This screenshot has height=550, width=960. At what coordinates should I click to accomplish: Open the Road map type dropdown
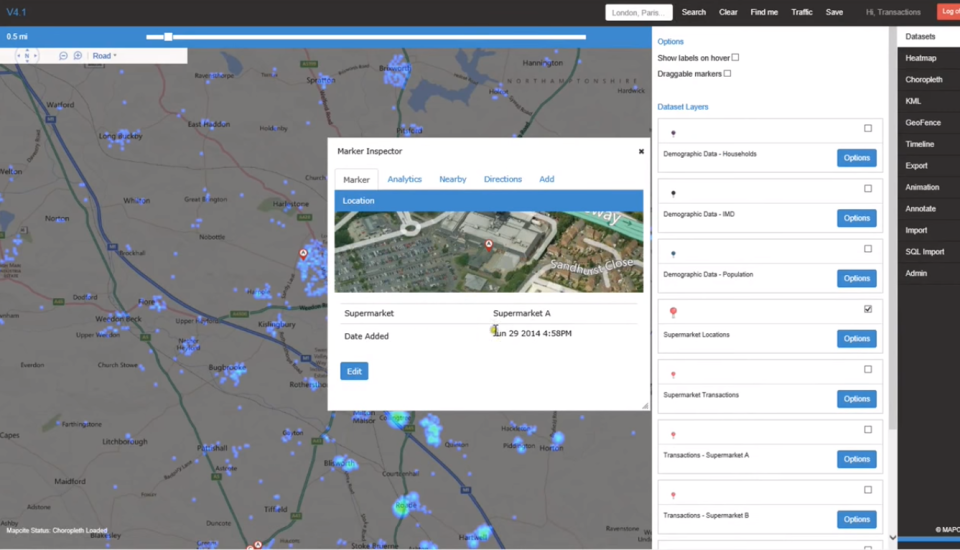click(x=105, y=56)
